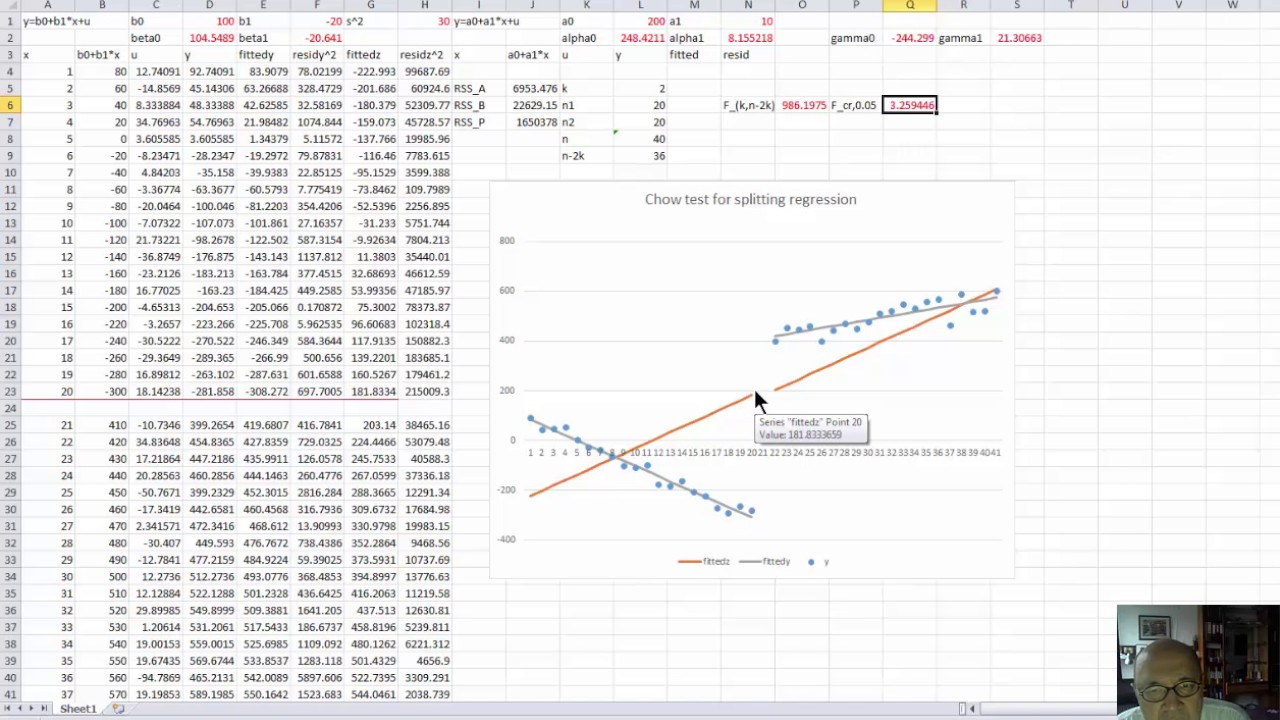This screenshot has height=720, width=1280.
Task: Click the b0 value 100 in row 1
Action: (209, 21)
